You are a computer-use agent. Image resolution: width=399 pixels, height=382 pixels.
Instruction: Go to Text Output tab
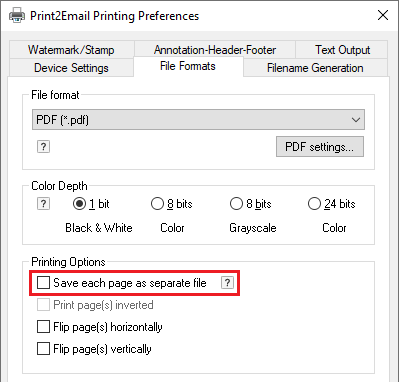pyautogui.click(x=342, y=50)
